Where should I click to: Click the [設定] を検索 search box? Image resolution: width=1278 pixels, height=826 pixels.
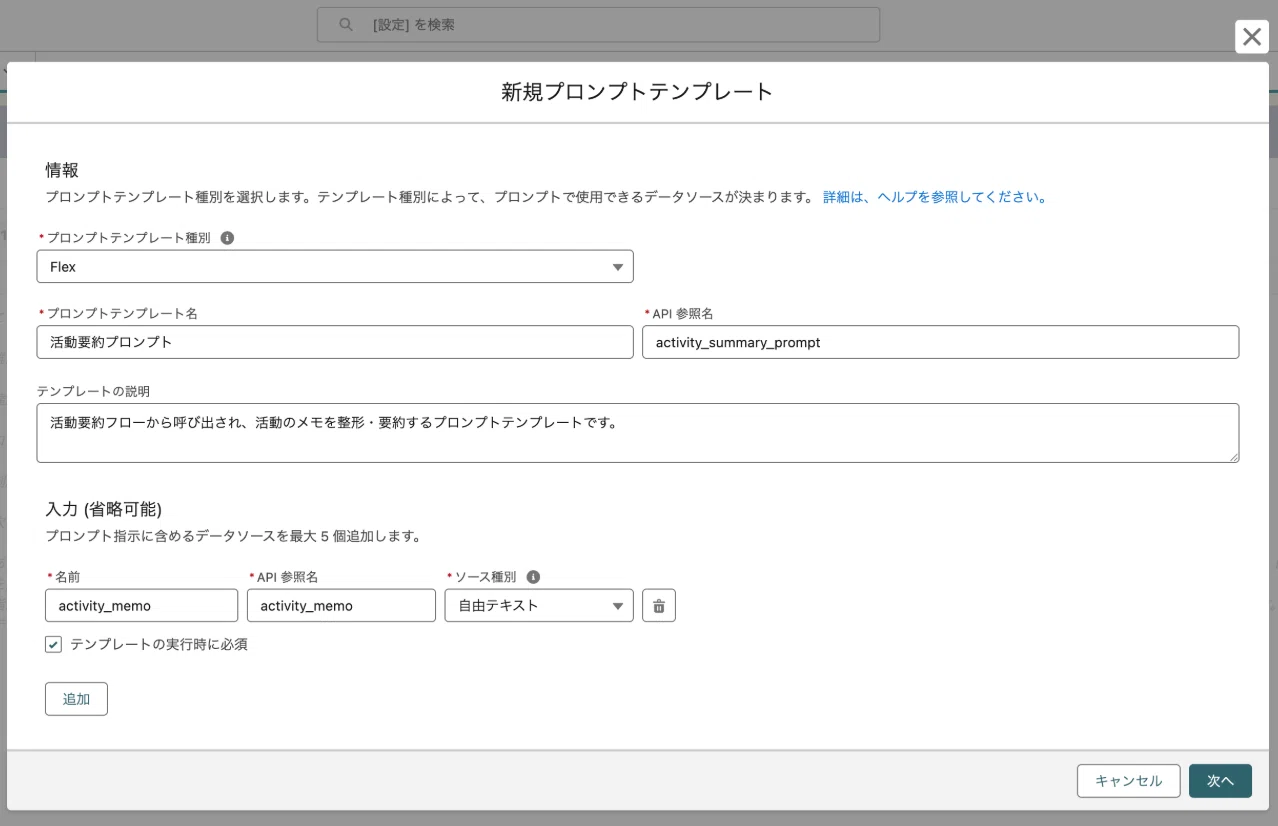click(x=598, y=25)
